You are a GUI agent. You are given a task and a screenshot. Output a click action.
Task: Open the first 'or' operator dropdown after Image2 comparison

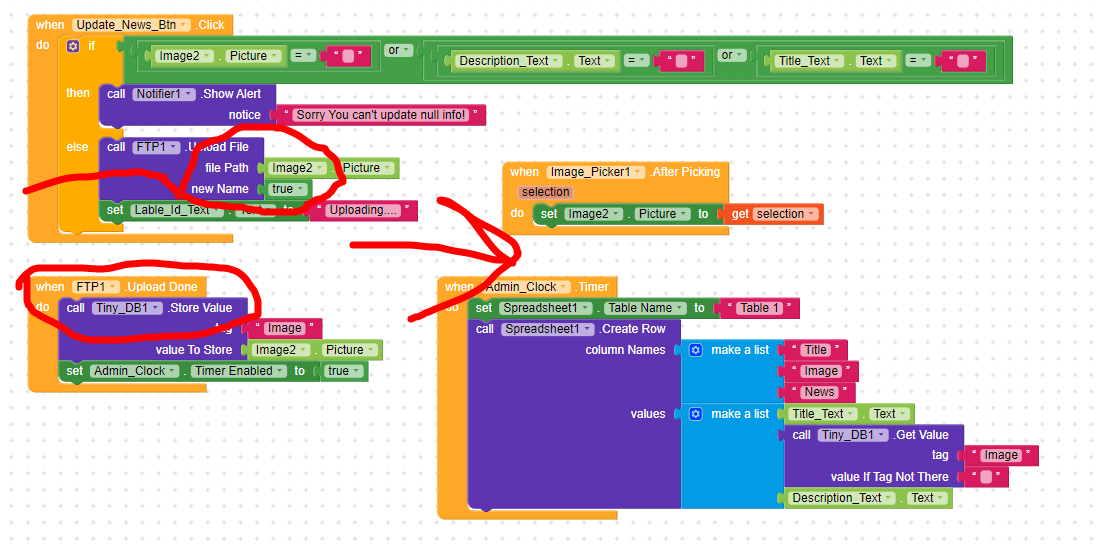pyautogui.click(x=398, y=51)
